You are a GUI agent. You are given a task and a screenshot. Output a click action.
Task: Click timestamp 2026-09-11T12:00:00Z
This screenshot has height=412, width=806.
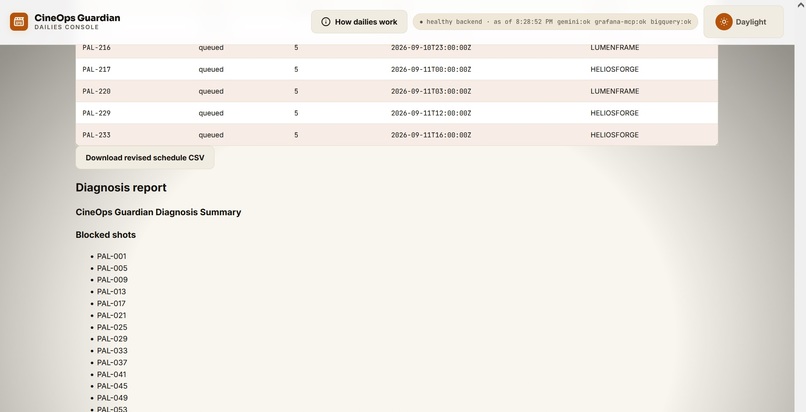tap(431, 113)
